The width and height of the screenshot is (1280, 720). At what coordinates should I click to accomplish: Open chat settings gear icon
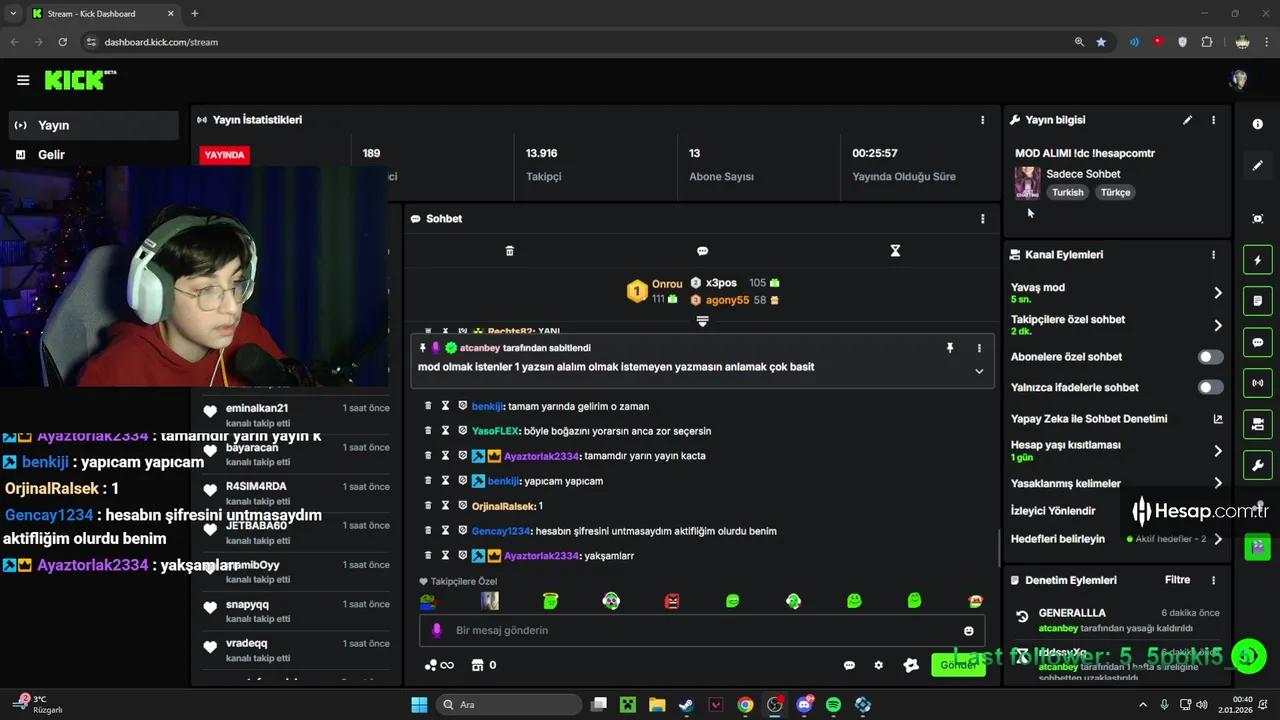coord(878,665)
